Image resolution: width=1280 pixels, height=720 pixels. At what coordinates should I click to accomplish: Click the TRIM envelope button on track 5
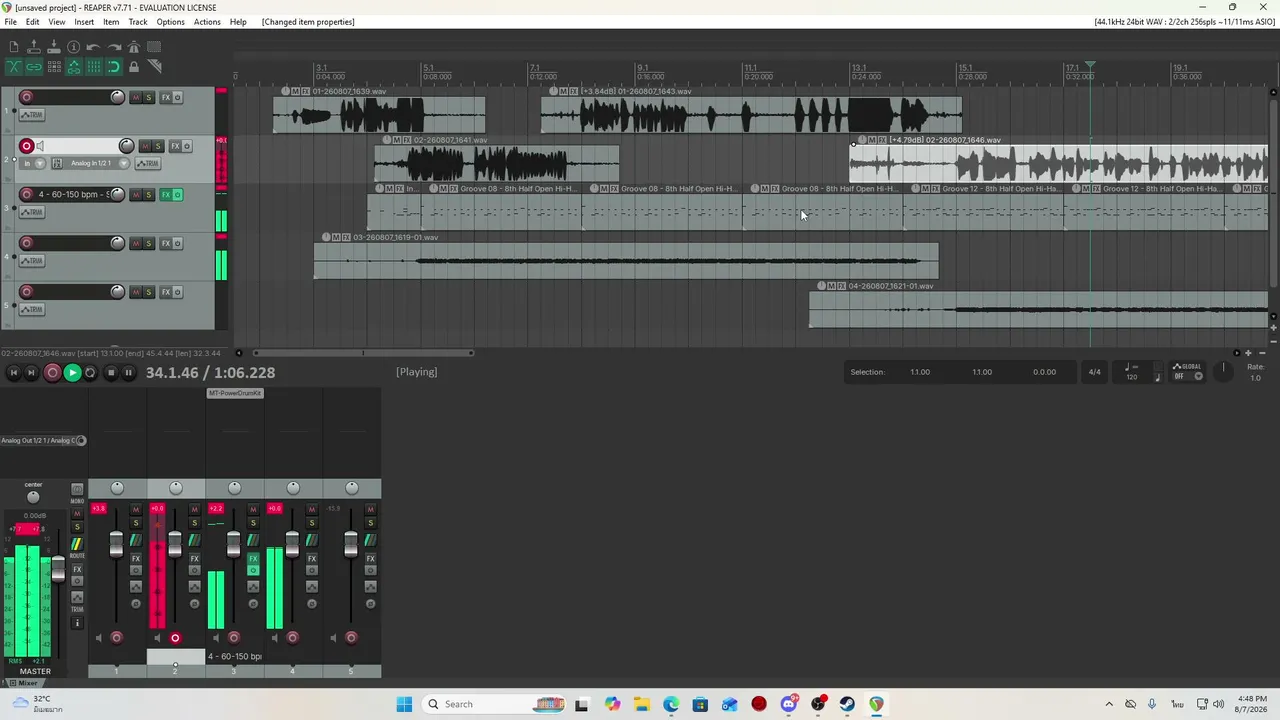pos(31,309)
